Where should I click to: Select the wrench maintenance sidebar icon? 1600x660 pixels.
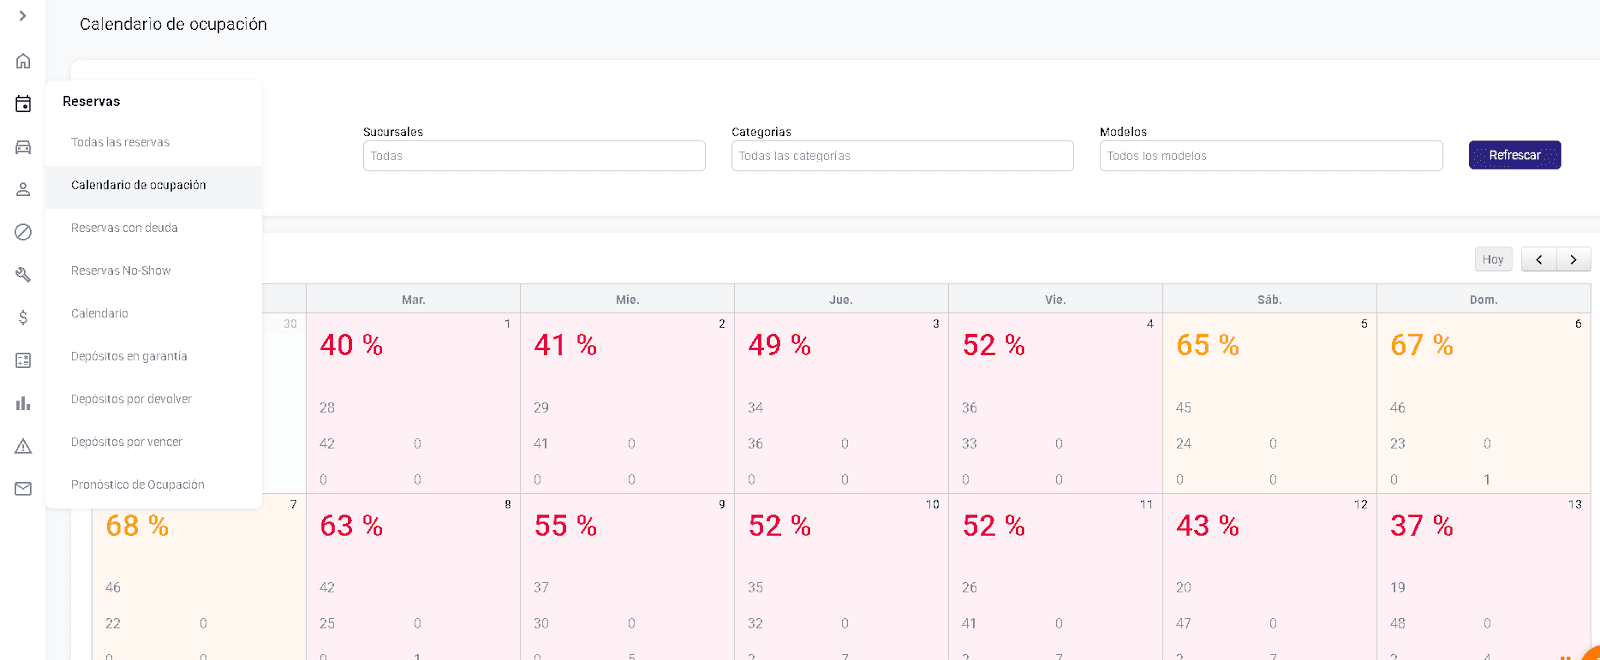click(x=23, y=275)
